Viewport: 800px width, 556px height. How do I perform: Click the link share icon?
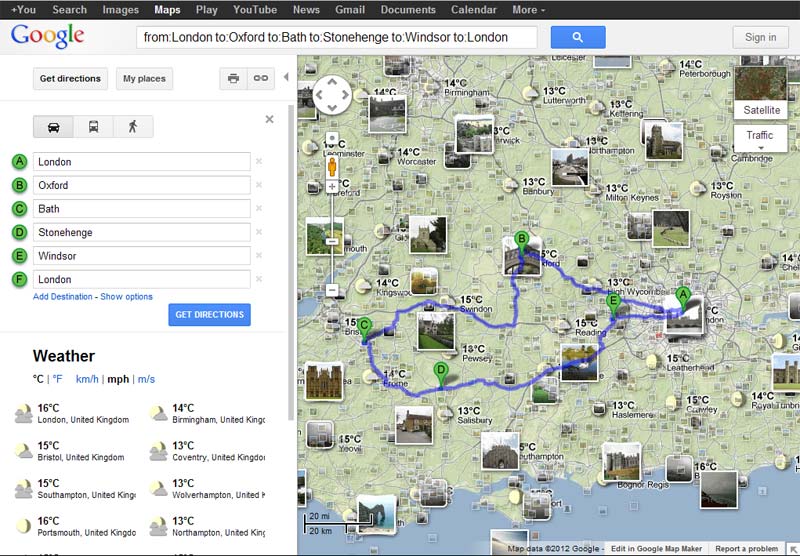(260, 78)
